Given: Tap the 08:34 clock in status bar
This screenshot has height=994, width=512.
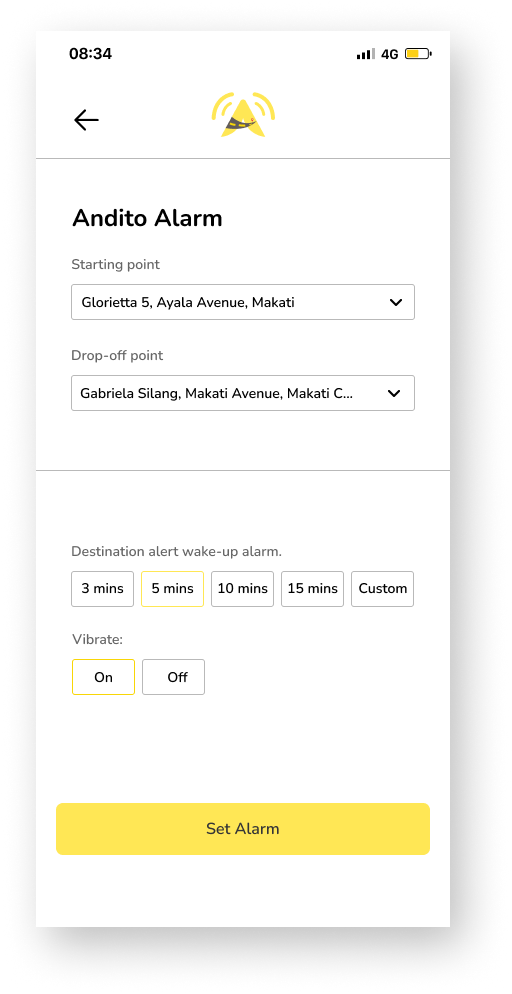Looking at the screenshot, I should click(91, 54).
